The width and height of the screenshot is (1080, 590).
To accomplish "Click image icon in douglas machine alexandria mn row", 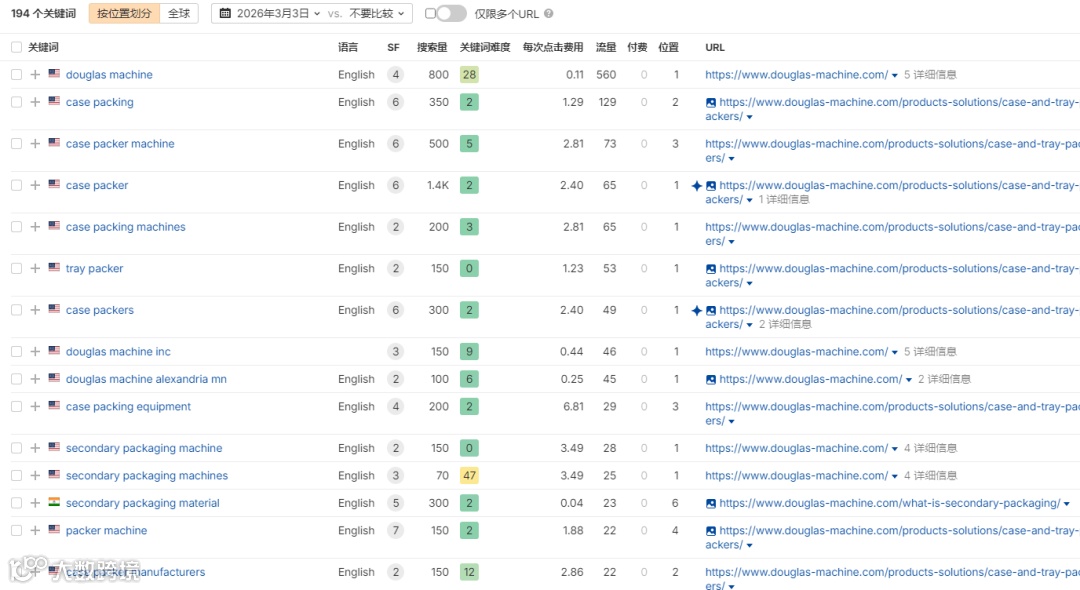I will tap(711, 379).
